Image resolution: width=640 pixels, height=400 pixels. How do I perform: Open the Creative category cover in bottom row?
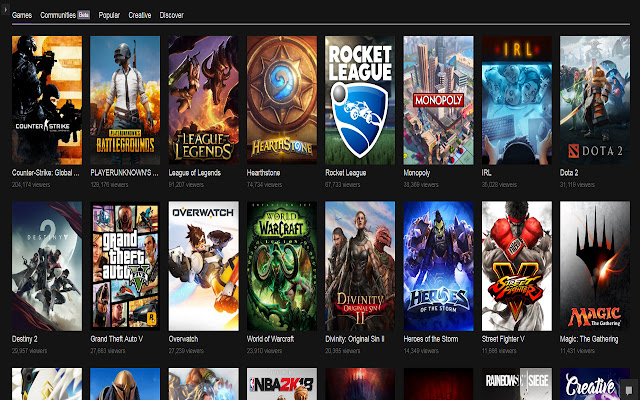[595, 384]
